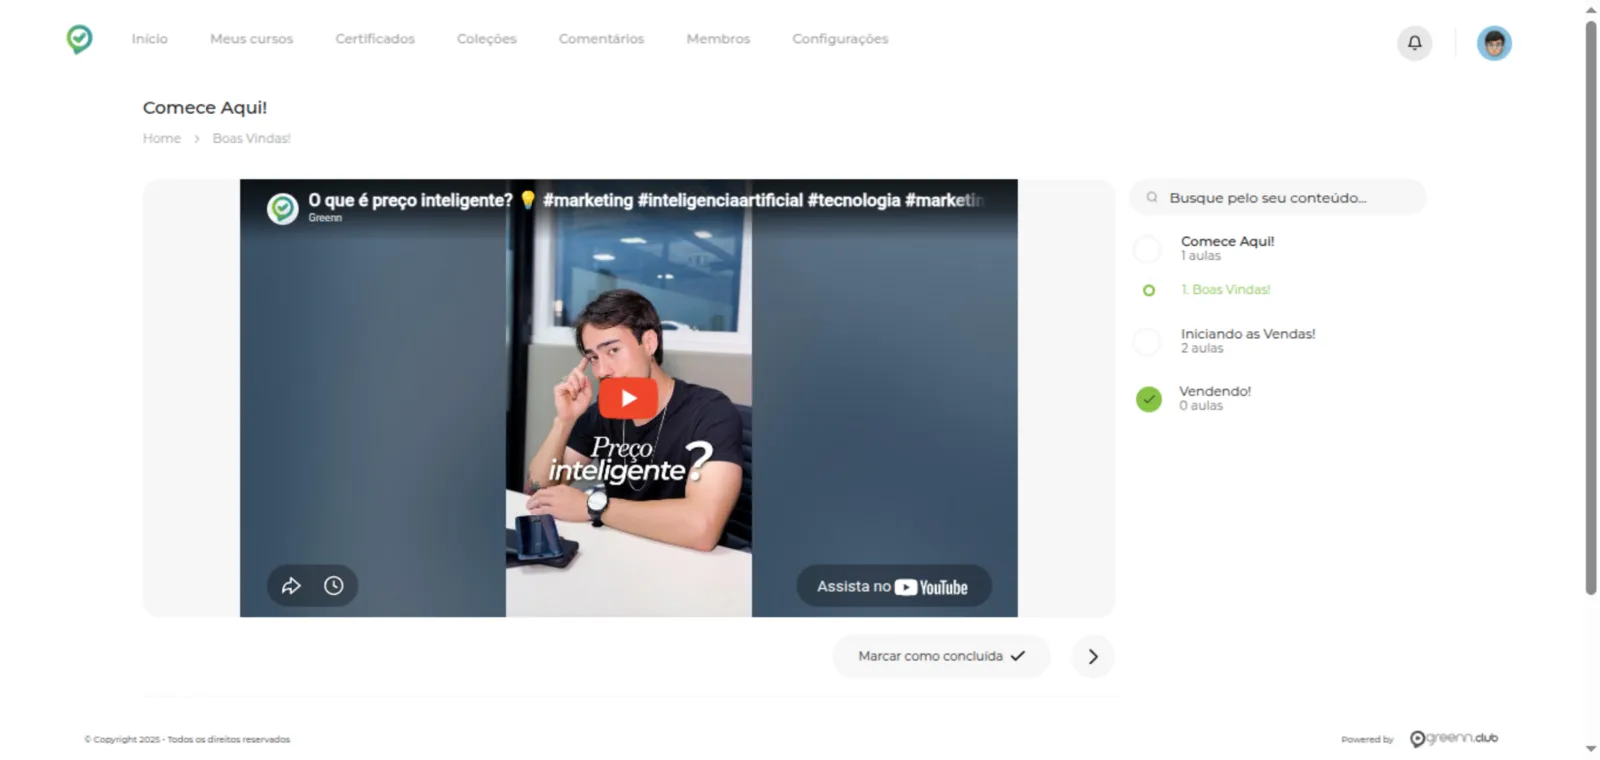Screen dimensions: 1600x760
Task: Click the Comece Aqui! page heading
Action: pos(205,107)
